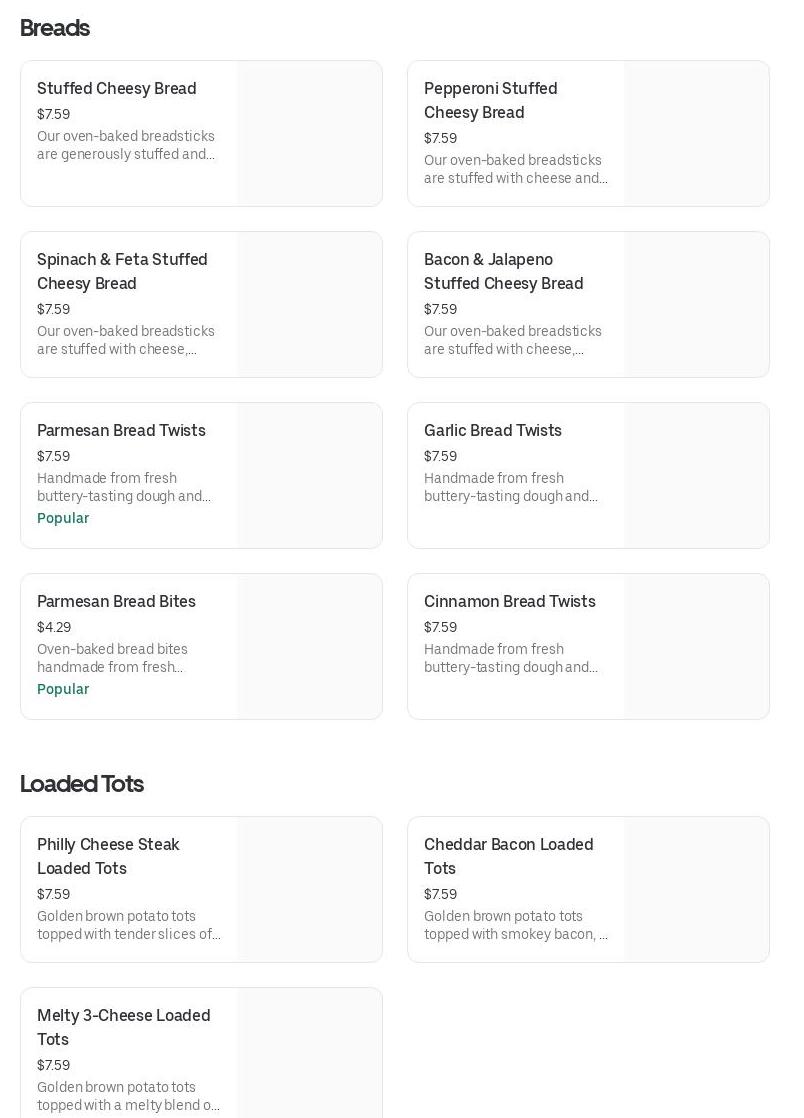Image resolution: width=804 pixels, height=1118 pixels.
Task: Select Pepperoni Stuffed Cheesy Bread title
Action: tap(490, 100)
